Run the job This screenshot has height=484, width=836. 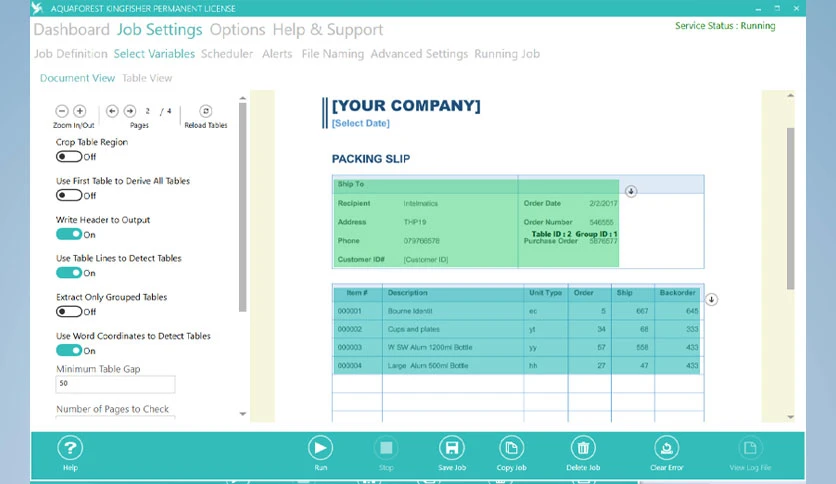(x=320, y=448)
